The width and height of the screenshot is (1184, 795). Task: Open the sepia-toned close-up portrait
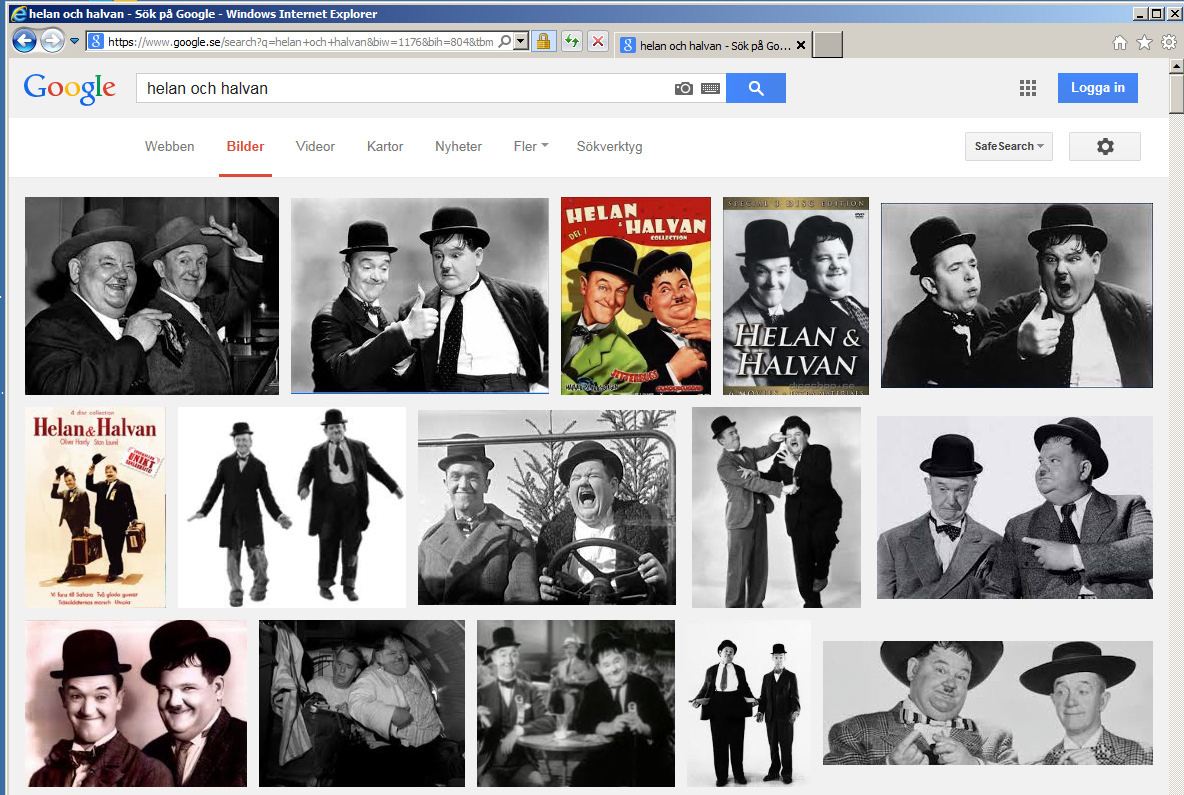pyautogui.click(x=136, y=704)
